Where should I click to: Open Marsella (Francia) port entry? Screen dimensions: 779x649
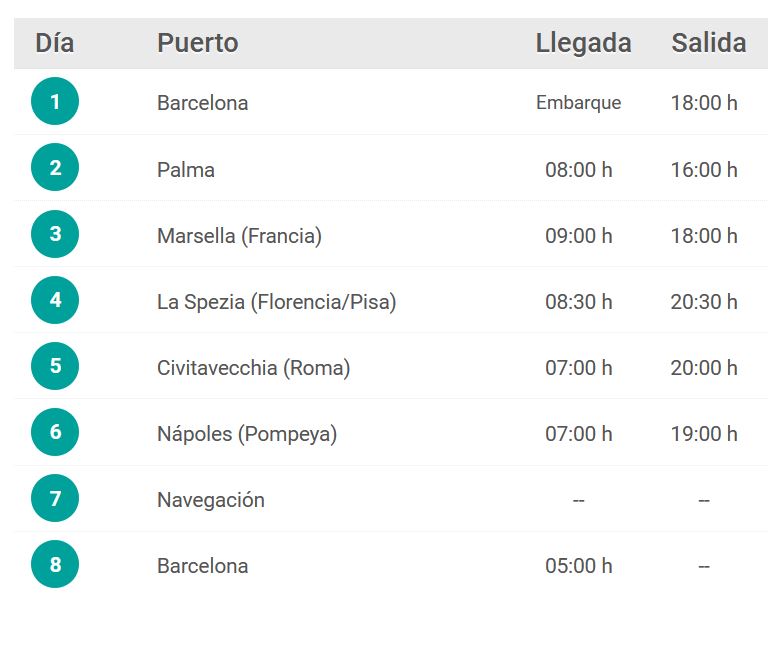pyautogui.click(x=239, y=236)
